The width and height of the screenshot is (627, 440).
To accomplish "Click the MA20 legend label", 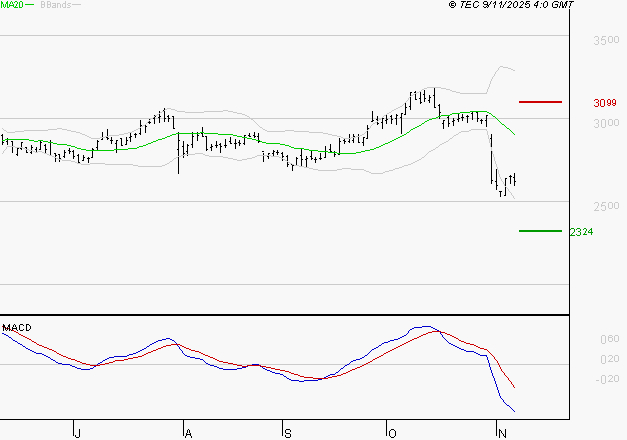I will [12, 5].
